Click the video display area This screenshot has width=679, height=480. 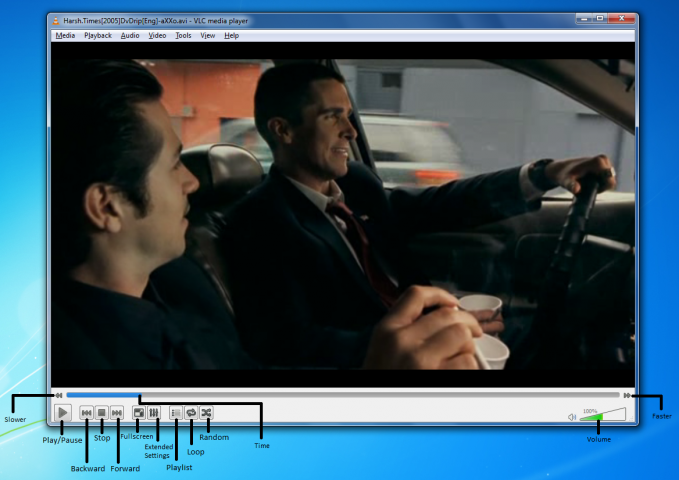tap(343, 214)
